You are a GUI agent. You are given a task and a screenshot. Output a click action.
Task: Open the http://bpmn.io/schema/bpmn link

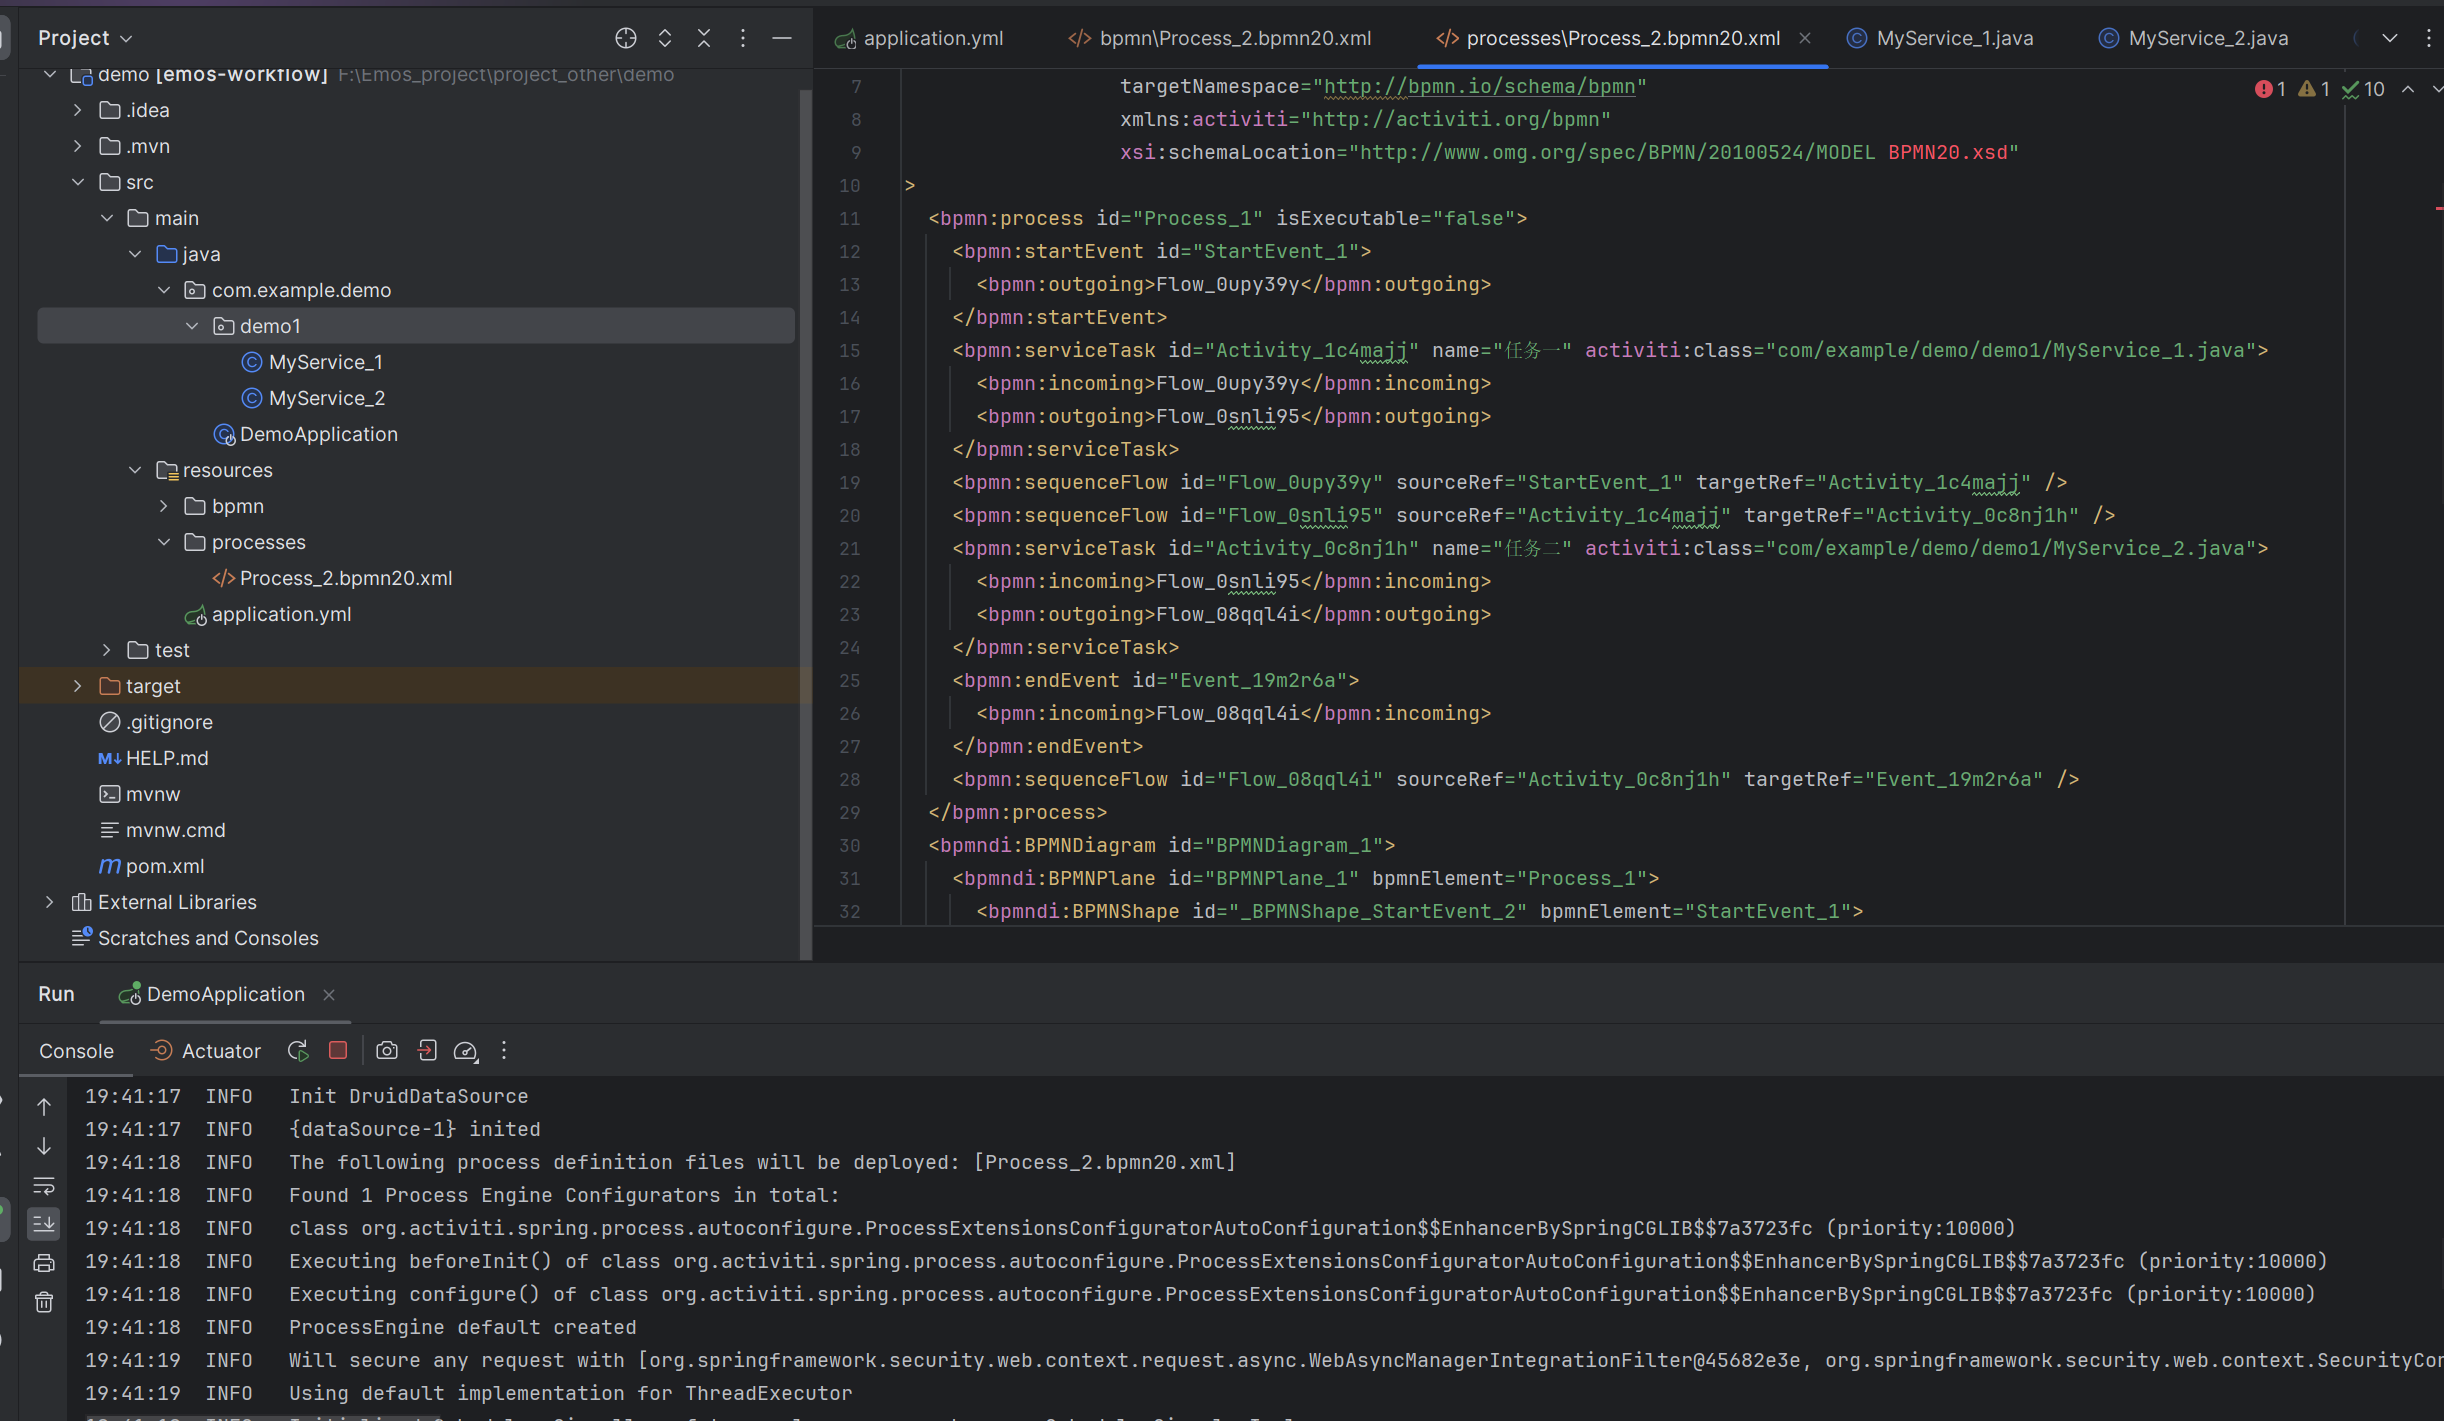click(1479, 86)
